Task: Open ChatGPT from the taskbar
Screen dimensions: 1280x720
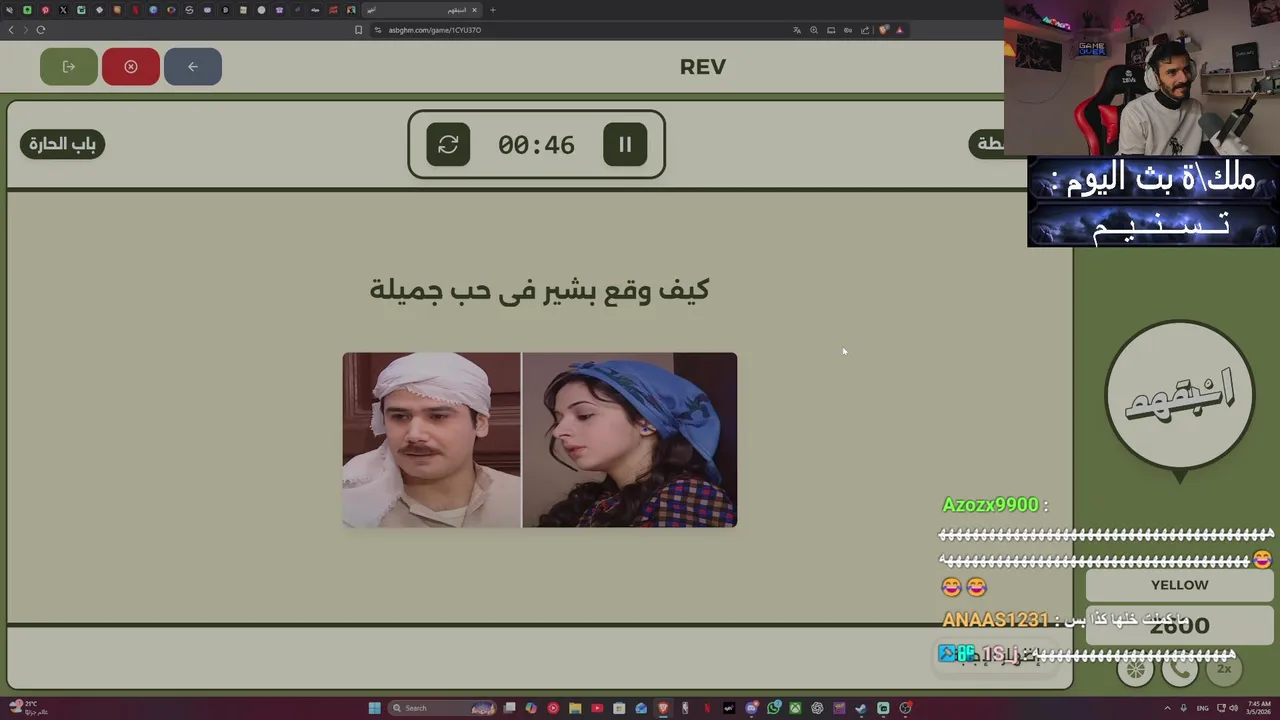Action: point(817,708)
